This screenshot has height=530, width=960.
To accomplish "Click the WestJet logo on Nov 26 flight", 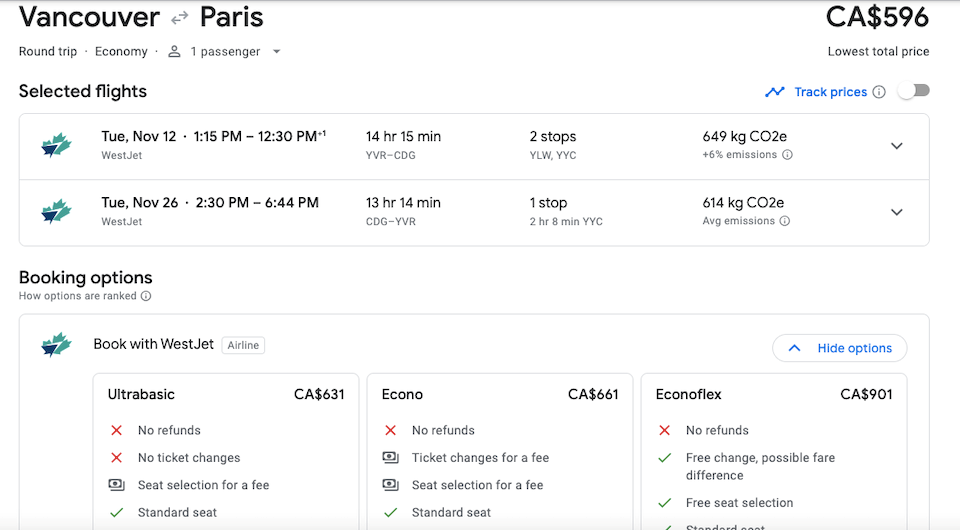I will click(56, 212).
